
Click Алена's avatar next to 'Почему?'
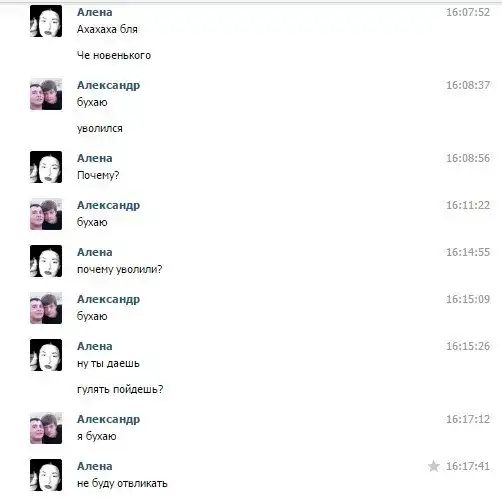click(46, 167)
